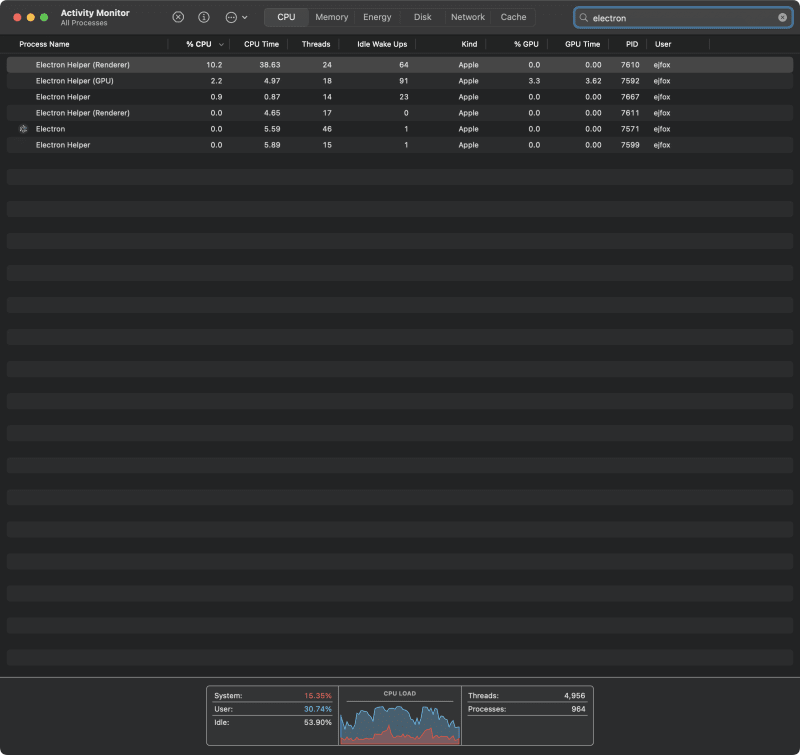Sort processes by PID column
Image resolution: width=800 pixels, height=755 pixels.
[630, 44]
